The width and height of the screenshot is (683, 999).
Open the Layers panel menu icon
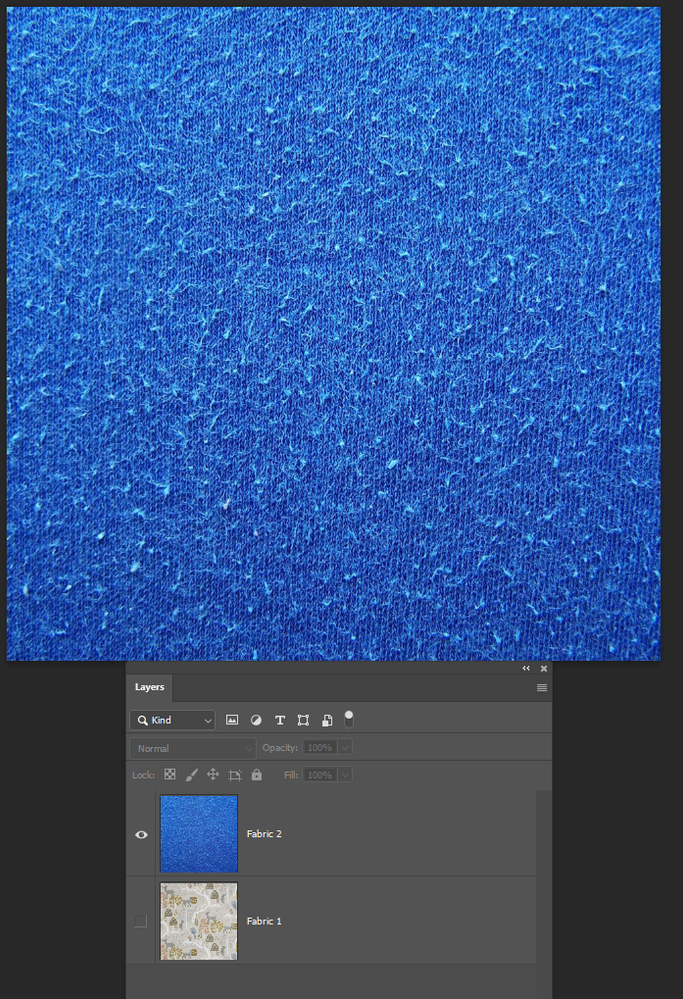pyautogui.click(x=542, y=687)
